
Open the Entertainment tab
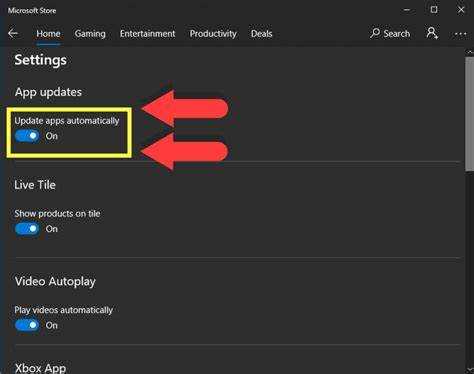click(x=147, y=34)
